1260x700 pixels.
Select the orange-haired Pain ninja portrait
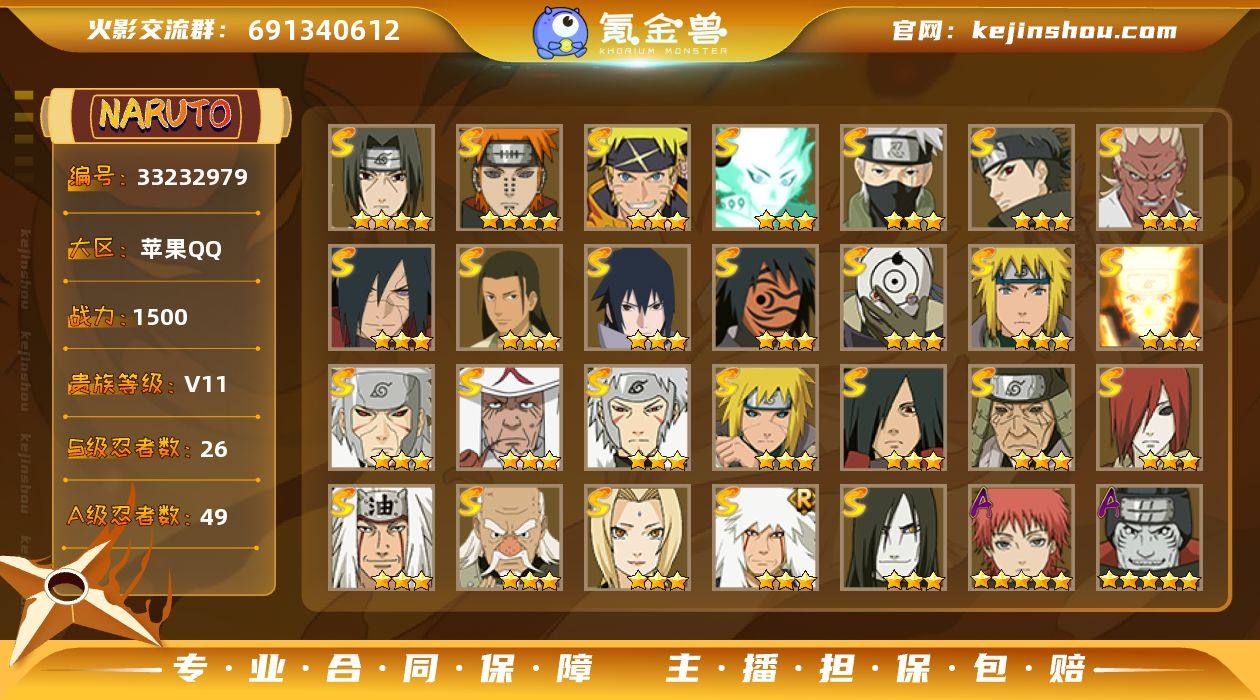510,178
